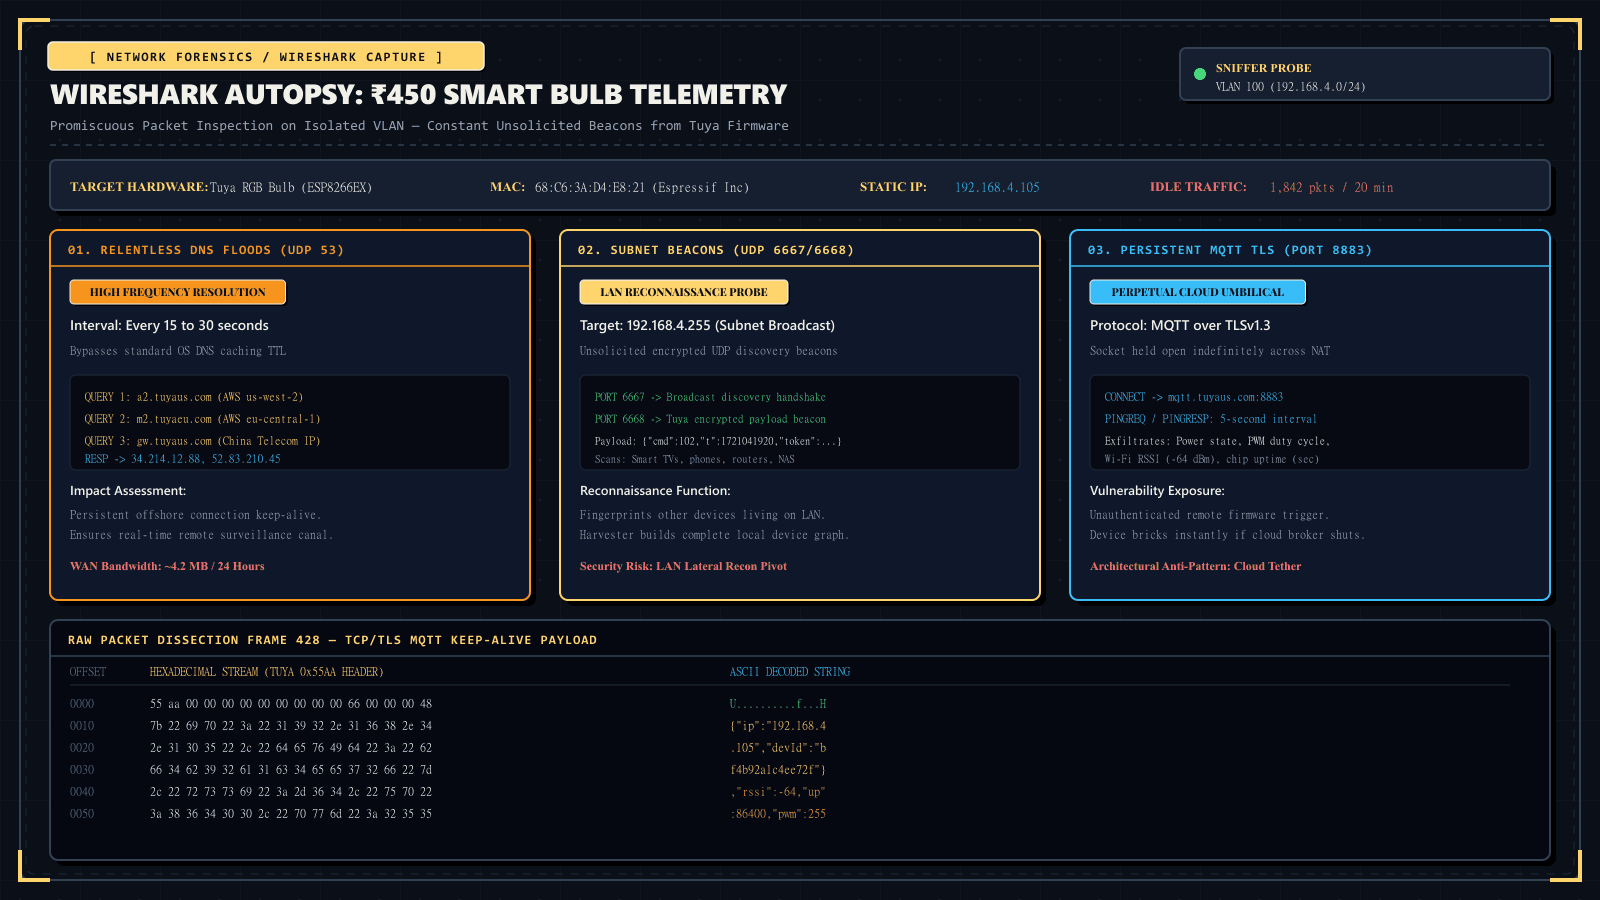Click the Vulnerability Exposure heading

pos(1157,491)
